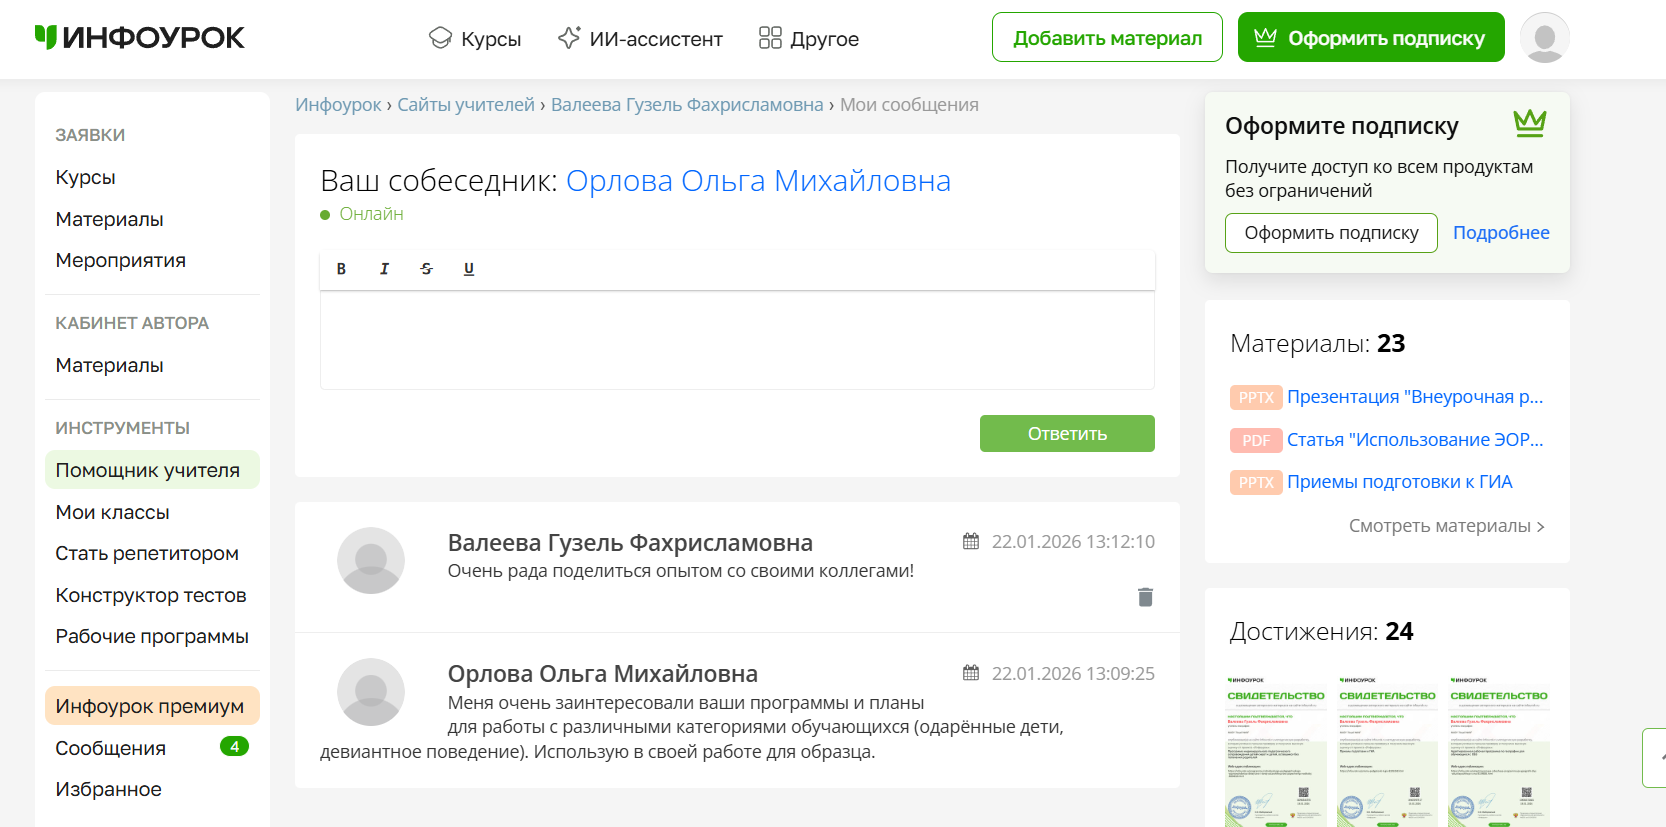
Task: Toggle italic text formatting
Action: click(384, 269)
